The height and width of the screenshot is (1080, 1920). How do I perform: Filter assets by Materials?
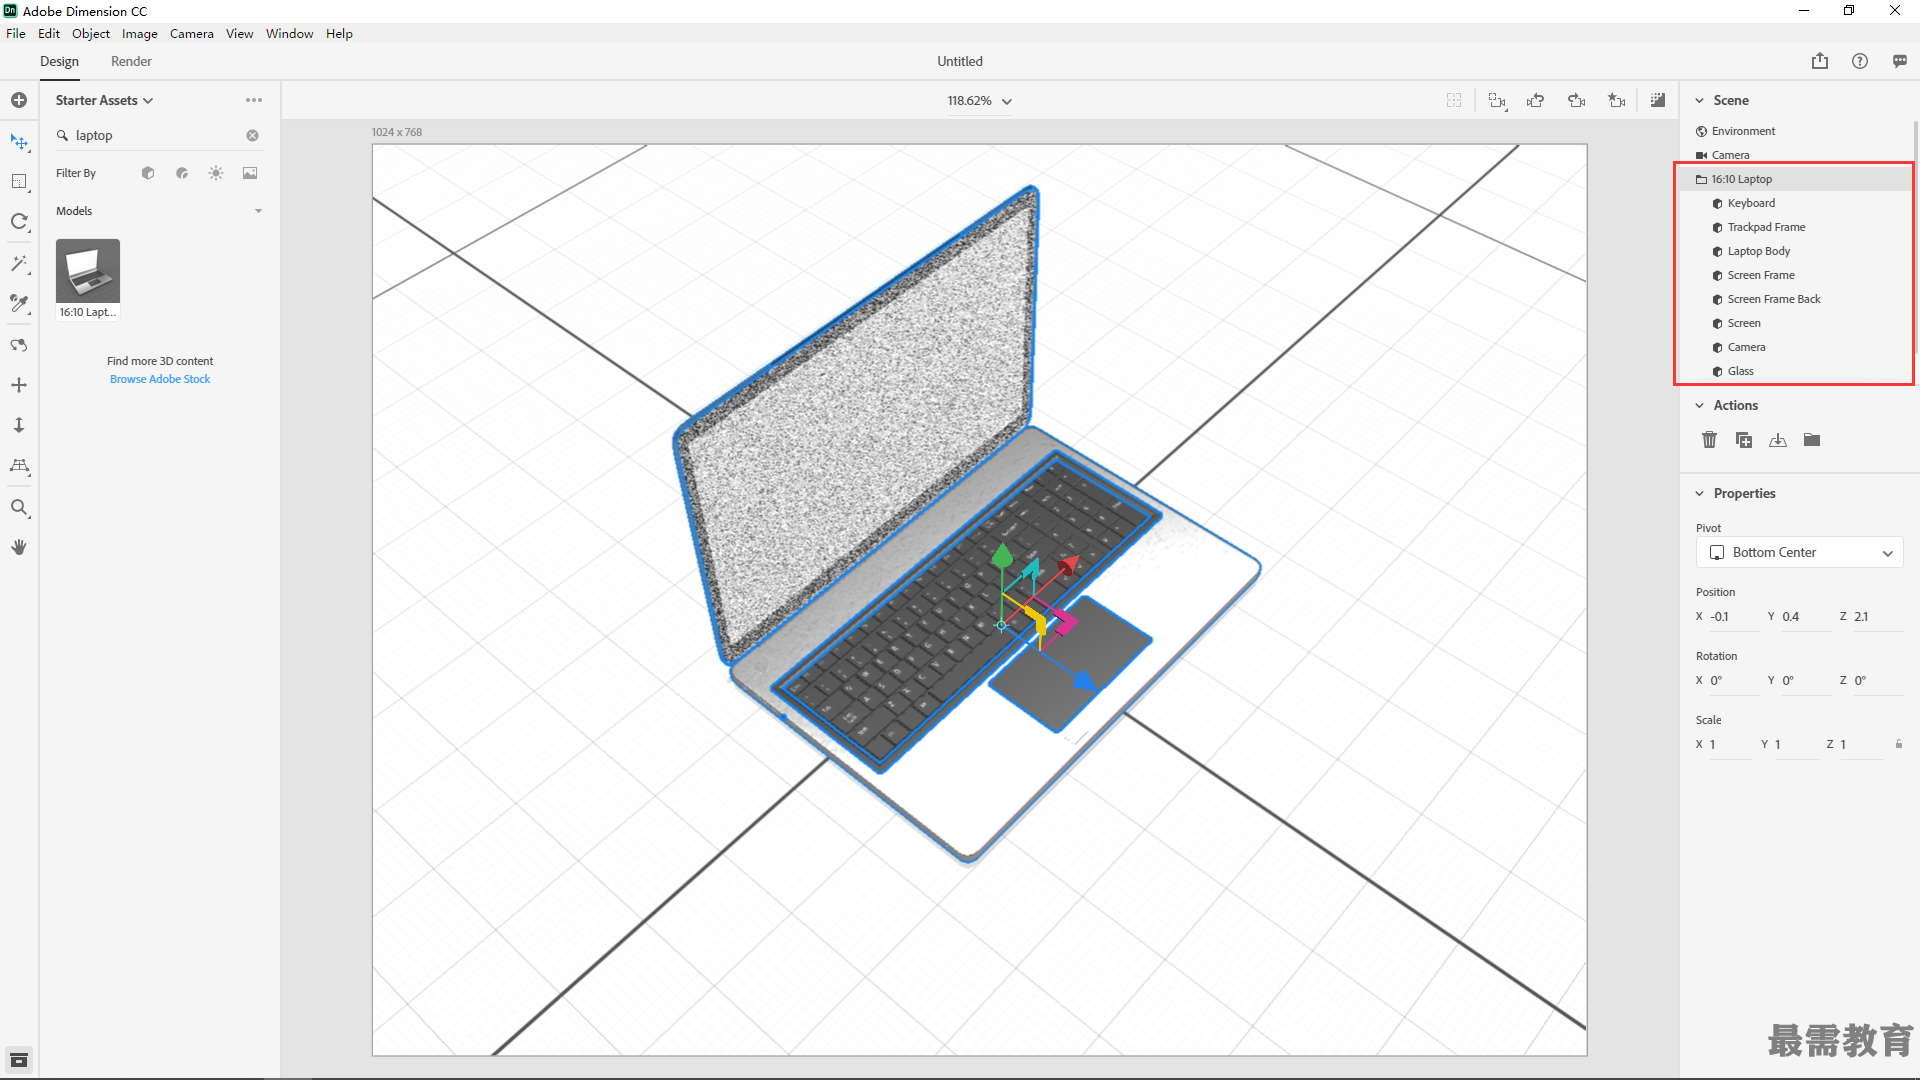[182, 173]
